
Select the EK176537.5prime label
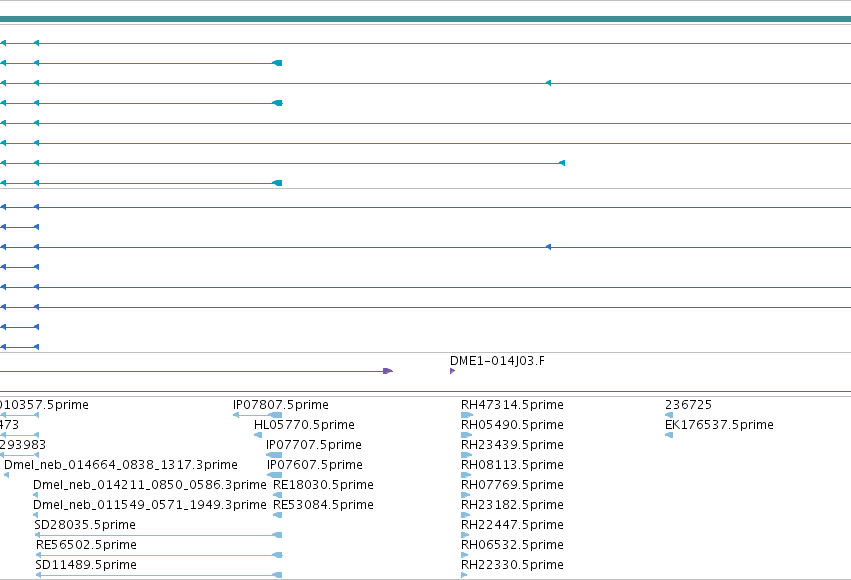coord(719,425)
